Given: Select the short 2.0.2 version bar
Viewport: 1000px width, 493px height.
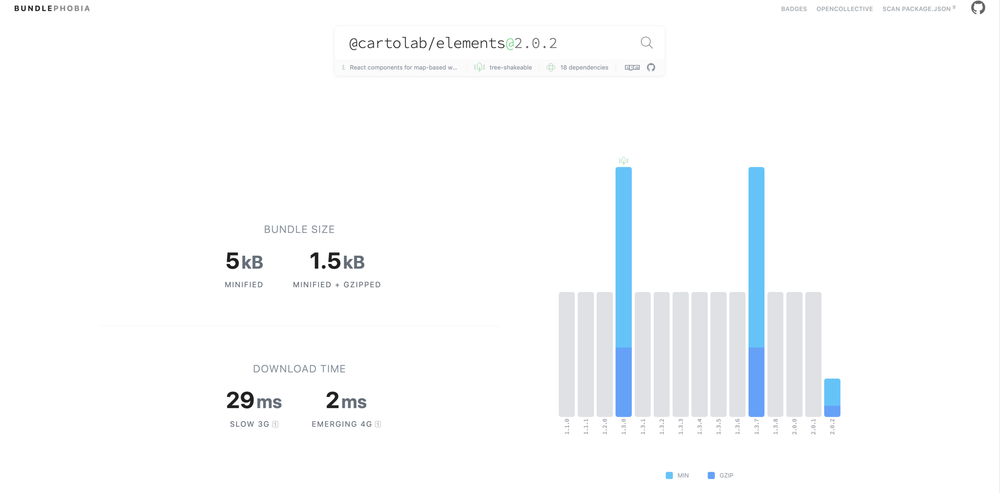Looking at the screenshot, I should click(x=832, y=397).
